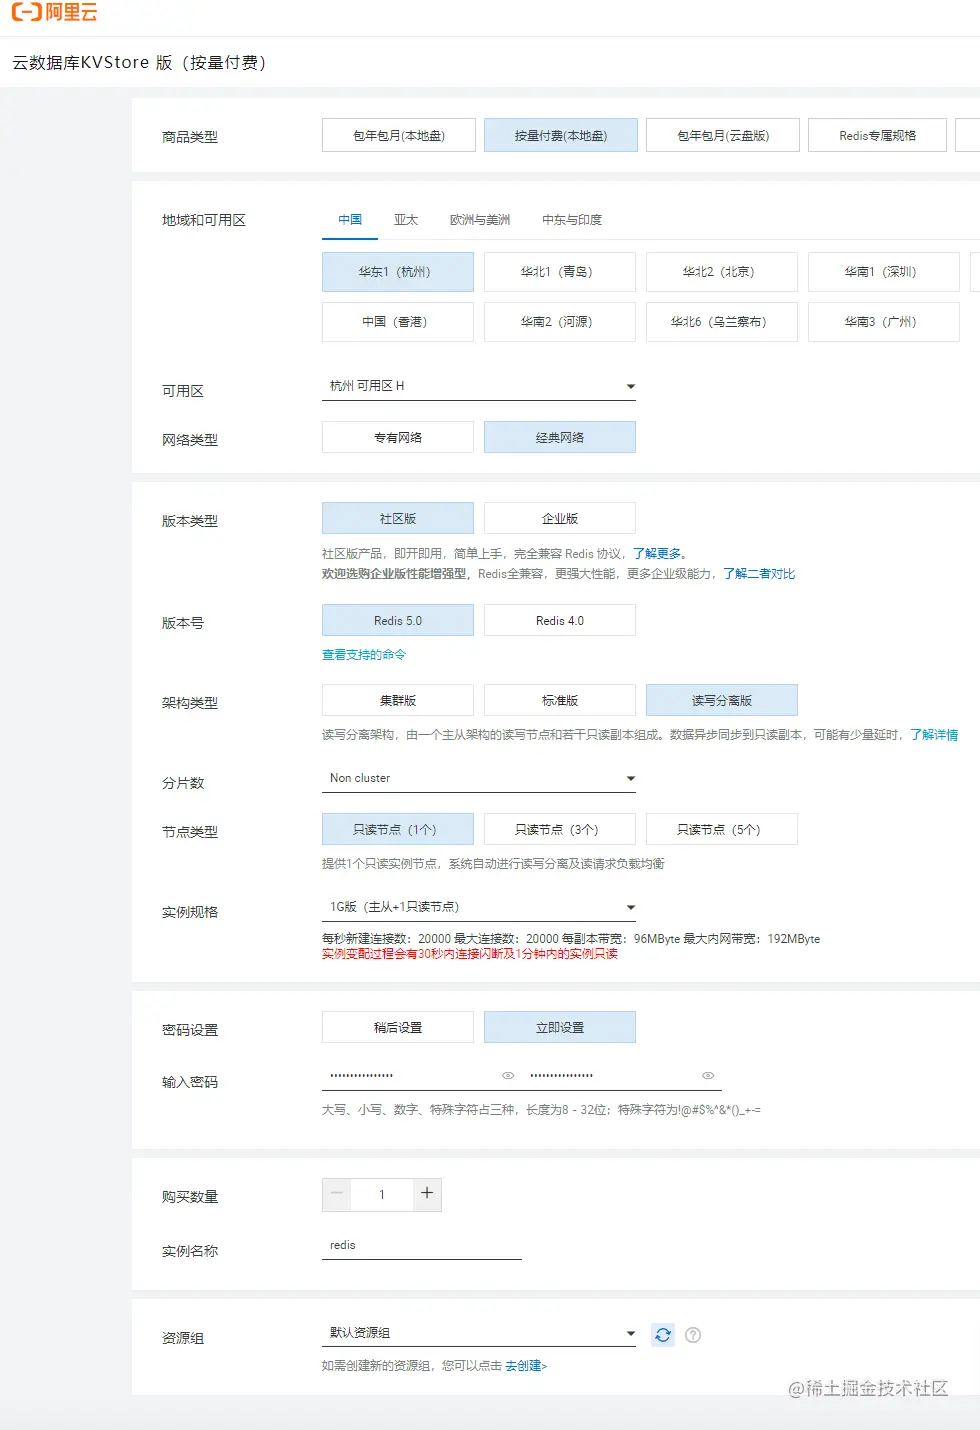The width and height of the screenshot is (980, 1430).
Task: Open the 中东与印度 region tab
Action: (572, 220)
